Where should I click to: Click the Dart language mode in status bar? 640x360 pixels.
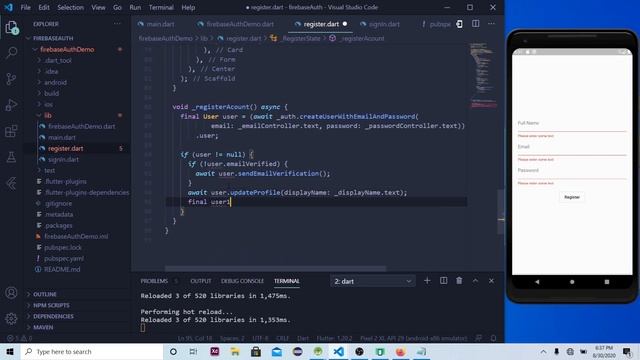[302, 338]
